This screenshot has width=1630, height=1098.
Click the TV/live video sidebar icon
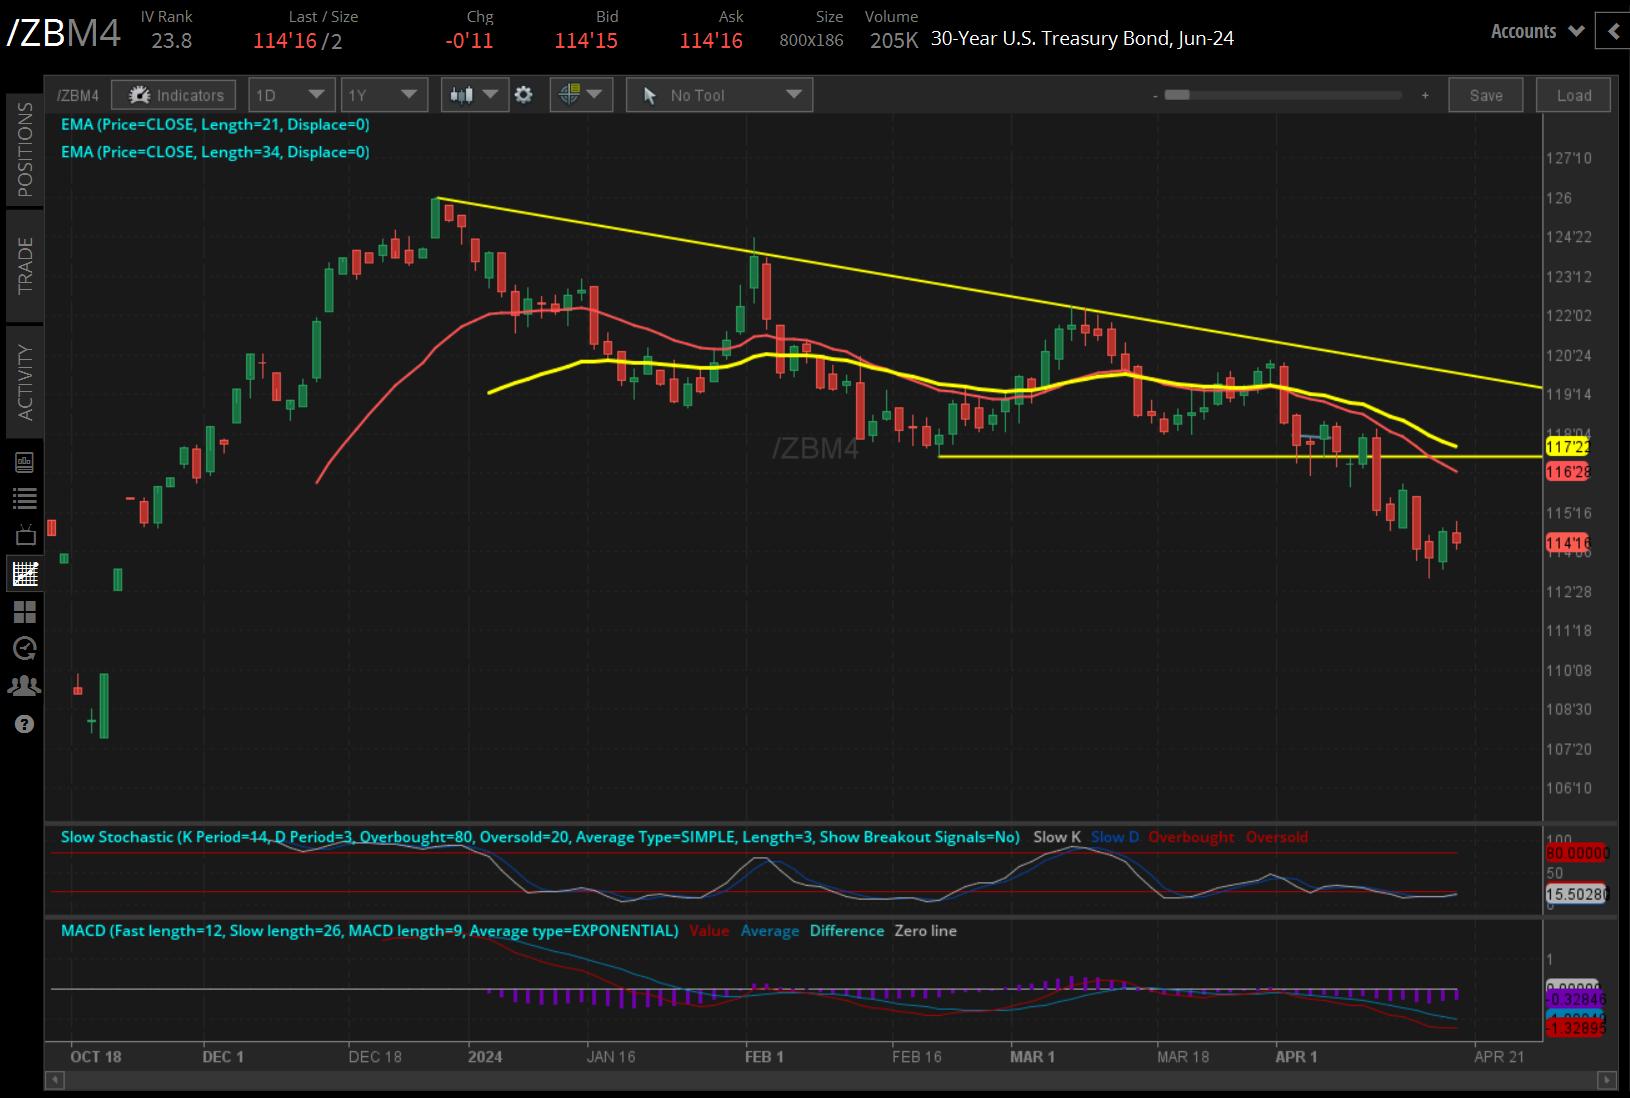pyautogui.click(x=25, y=535)
